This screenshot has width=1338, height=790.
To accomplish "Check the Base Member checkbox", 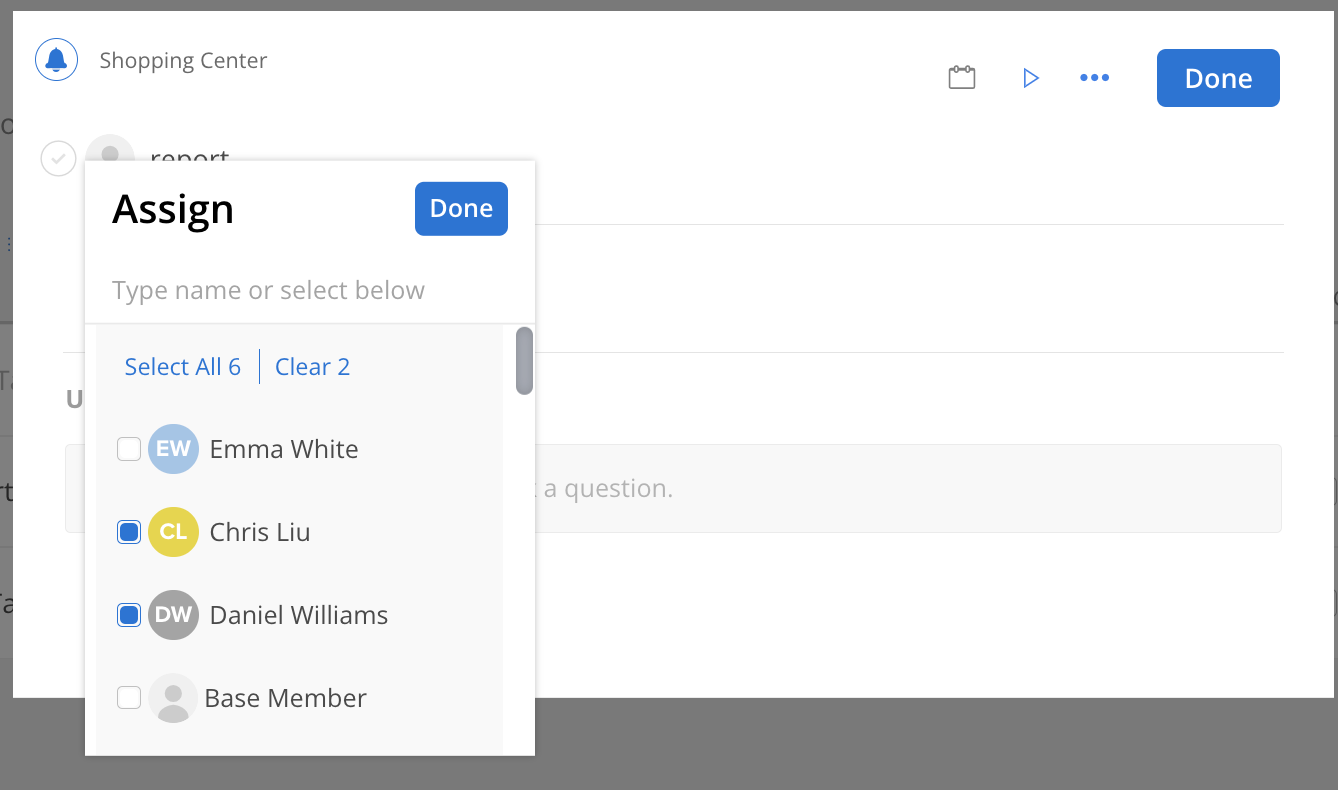I will 128,697.
